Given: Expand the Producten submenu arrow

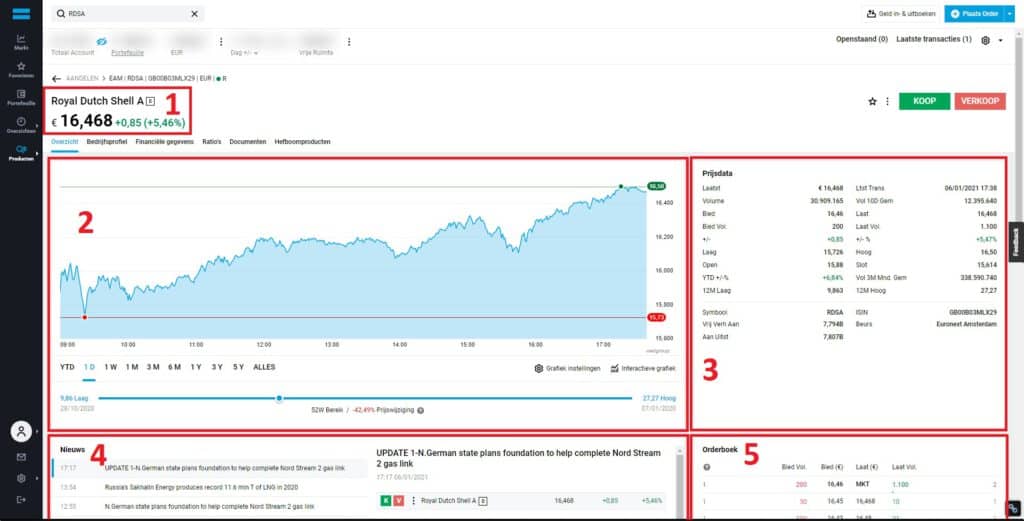Looking at the screenshot, I should tap(38, 153).
